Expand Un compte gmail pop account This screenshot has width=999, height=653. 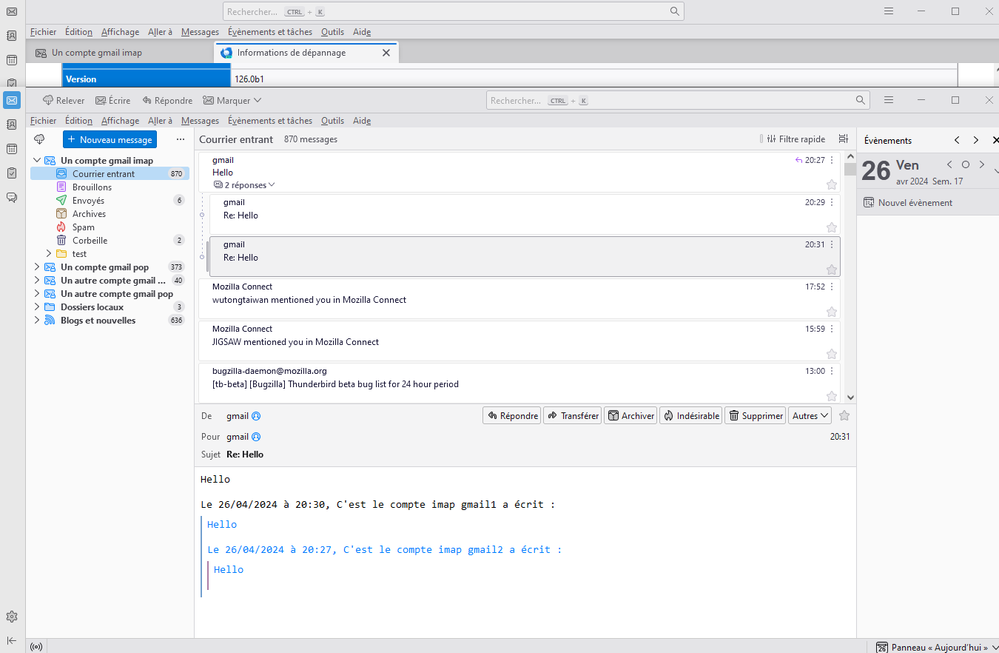coord(37,267)
